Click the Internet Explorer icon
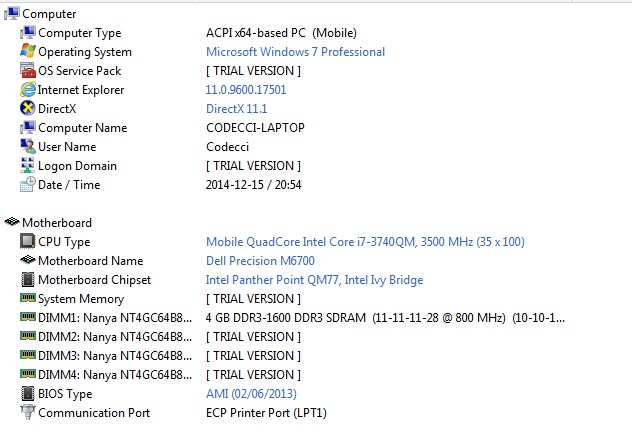 pyautogui.click(x=28, y=90)
